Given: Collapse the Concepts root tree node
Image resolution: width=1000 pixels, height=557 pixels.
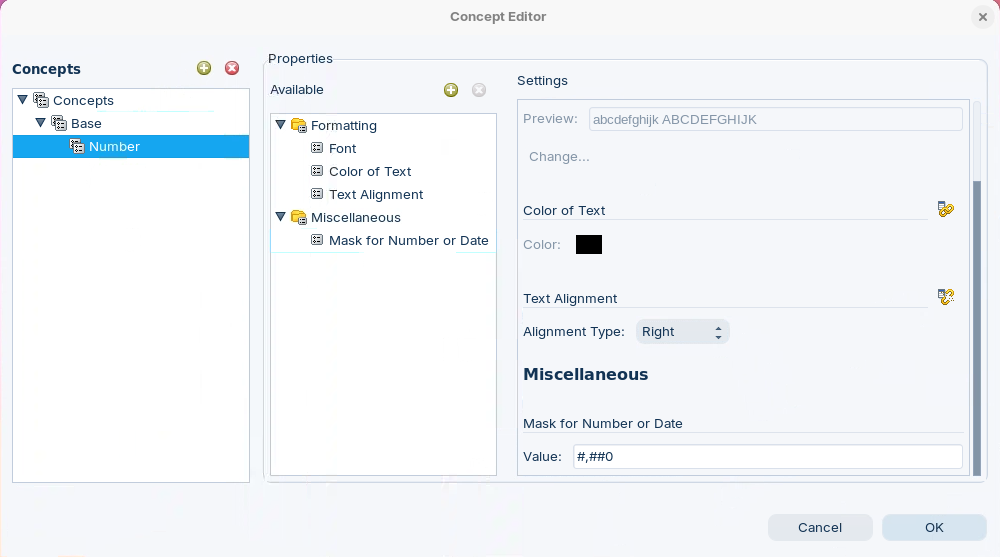Looking at the screenshot, I should tap(23, 100).
